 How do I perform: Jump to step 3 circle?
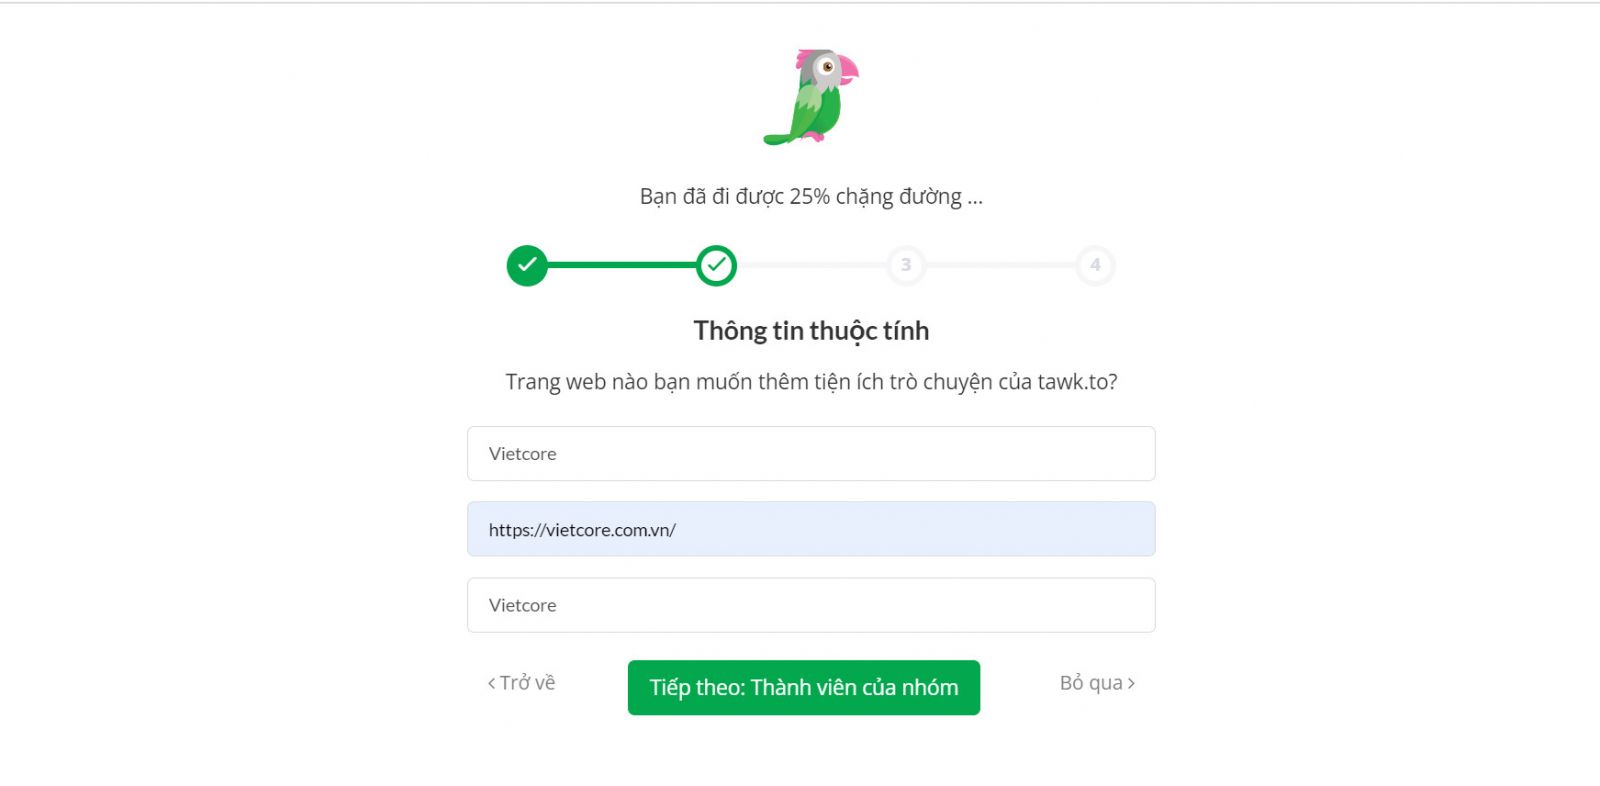point(906,265)
